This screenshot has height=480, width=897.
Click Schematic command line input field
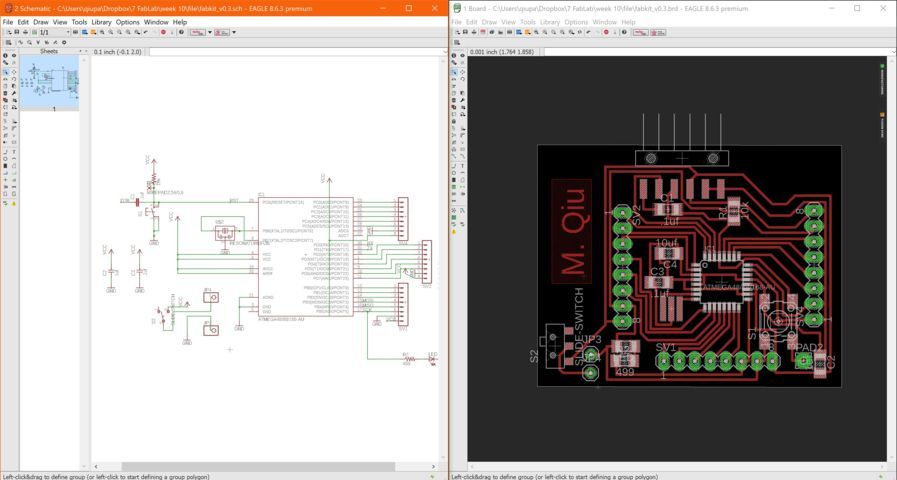point(297,52)
